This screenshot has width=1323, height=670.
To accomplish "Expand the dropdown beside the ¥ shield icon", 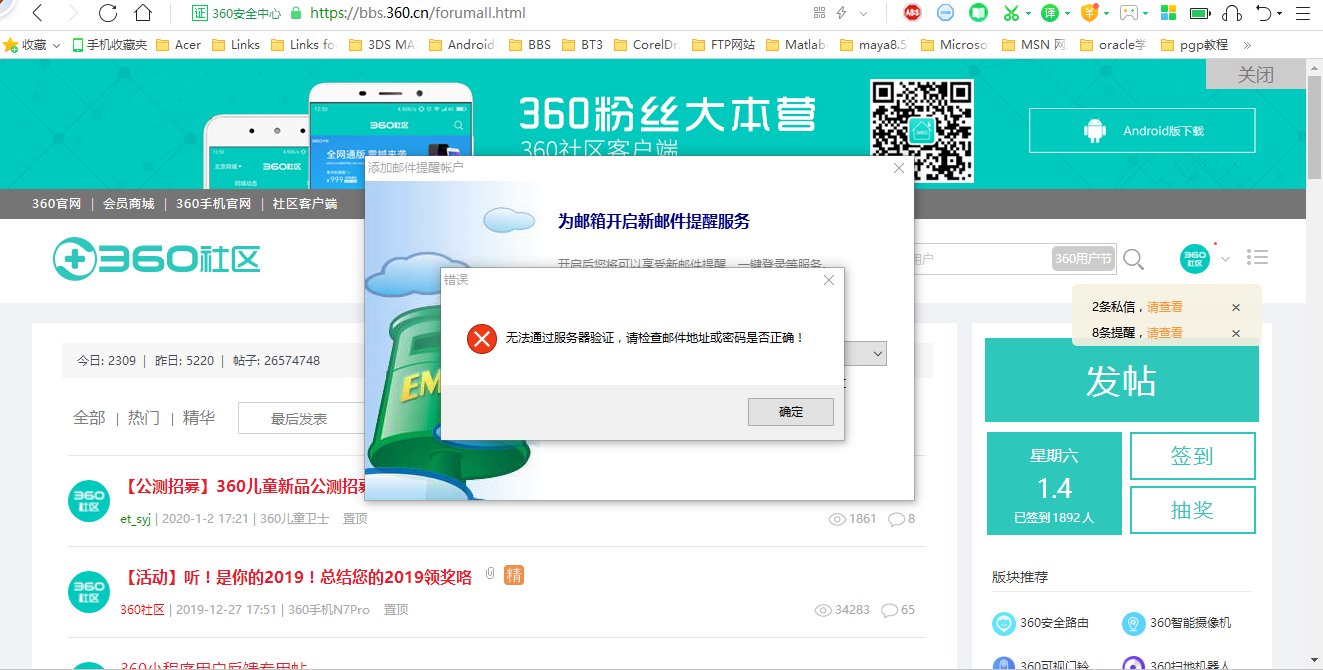I will point(1106,14).
